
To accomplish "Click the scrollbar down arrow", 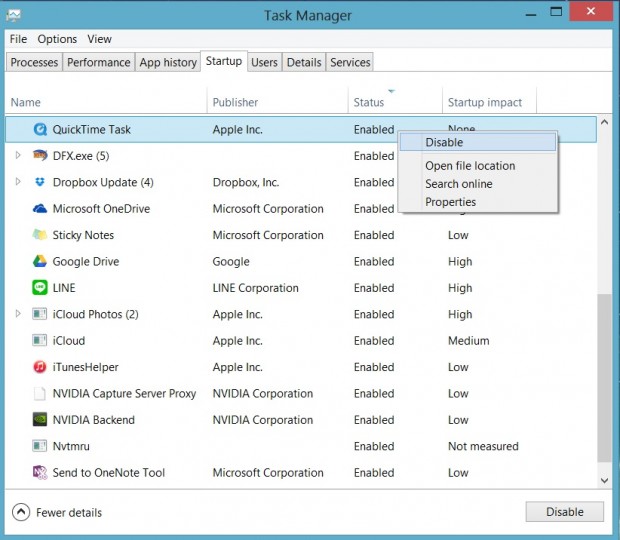I will [x=605, y=480].
